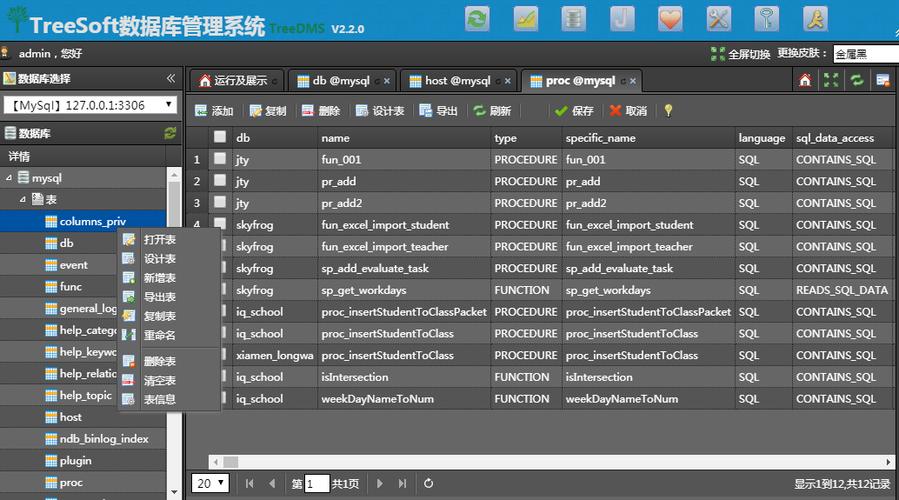
Task: Open the J icon in header
Action: [x=622, y=19]
